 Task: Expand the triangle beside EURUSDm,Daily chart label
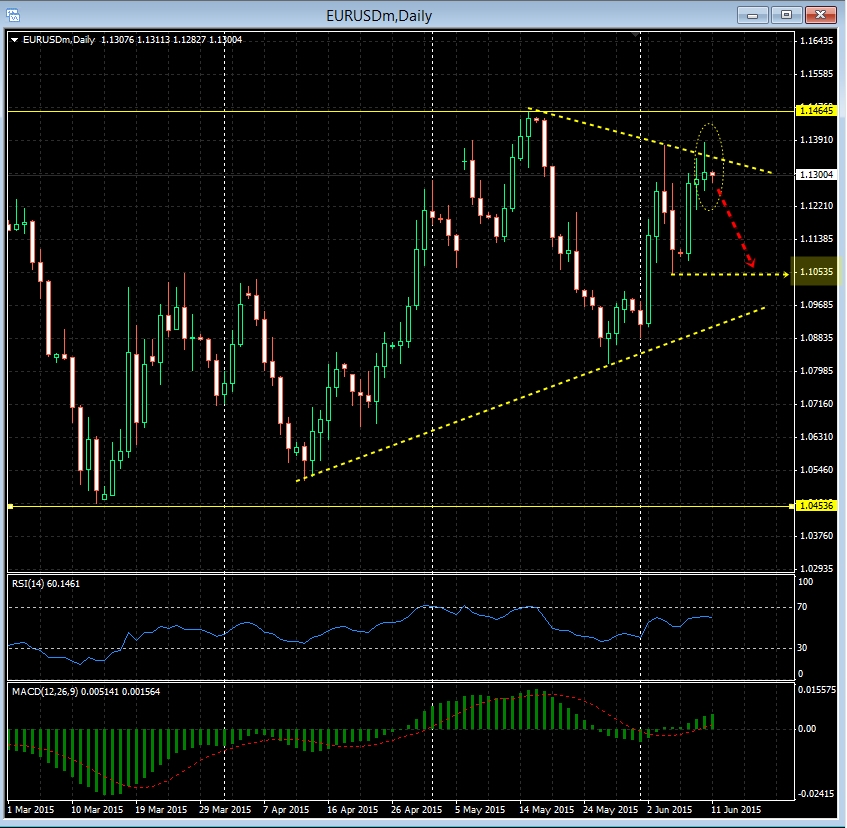15,40
